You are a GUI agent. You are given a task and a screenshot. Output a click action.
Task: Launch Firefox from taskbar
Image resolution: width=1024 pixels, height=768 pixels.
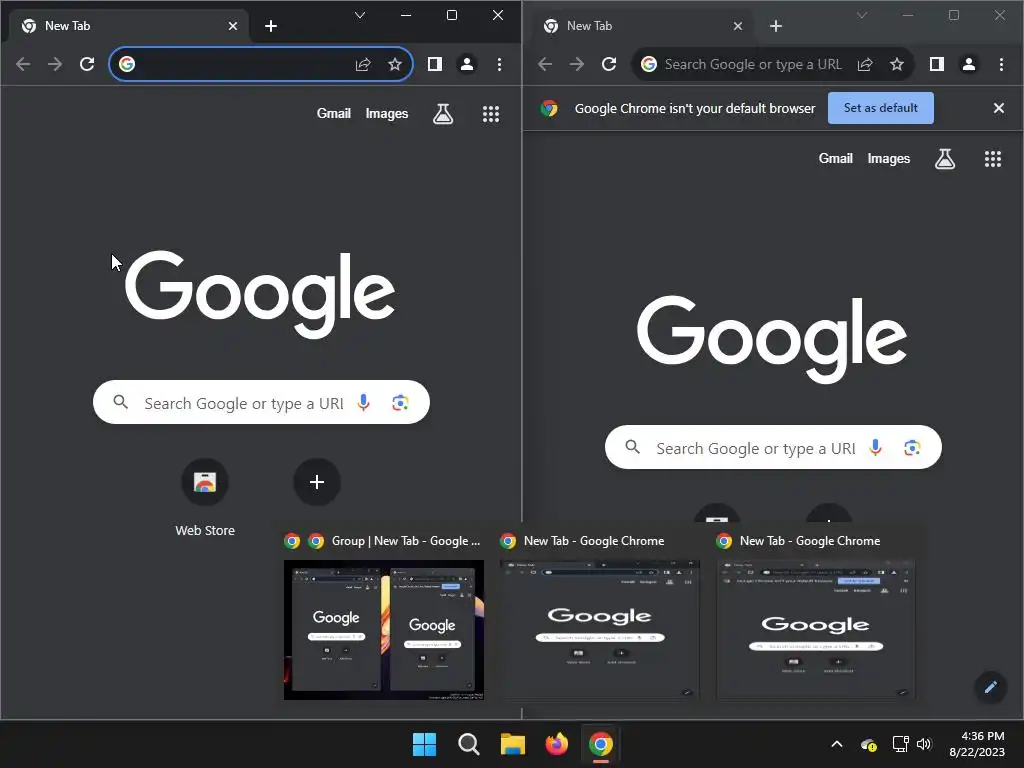point(556,744)
